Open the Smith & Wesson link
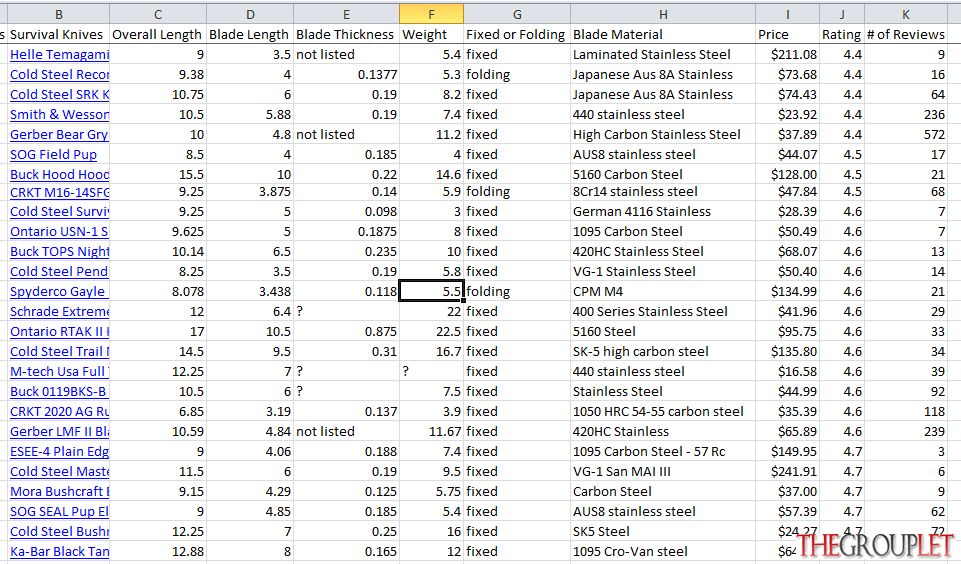Viewport: 961px width, 564px height. click(59, 115)
